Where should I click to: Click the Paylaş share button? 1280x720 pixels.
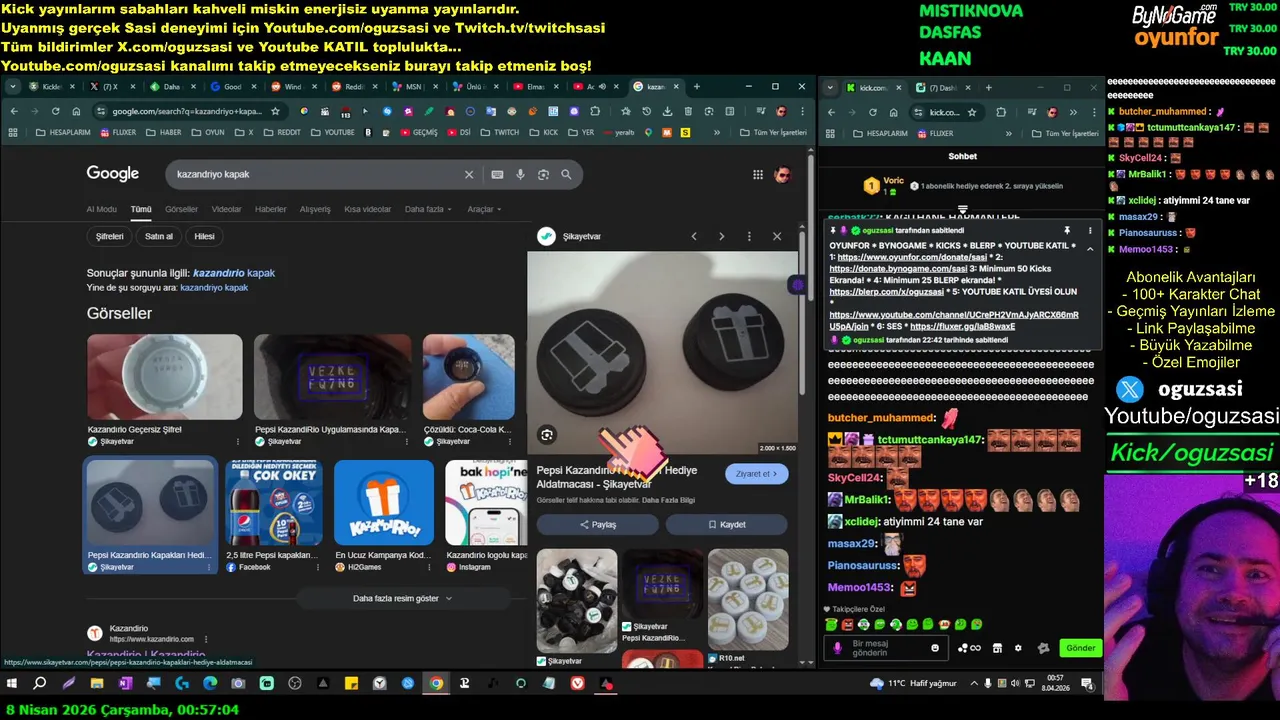(598, 524)
